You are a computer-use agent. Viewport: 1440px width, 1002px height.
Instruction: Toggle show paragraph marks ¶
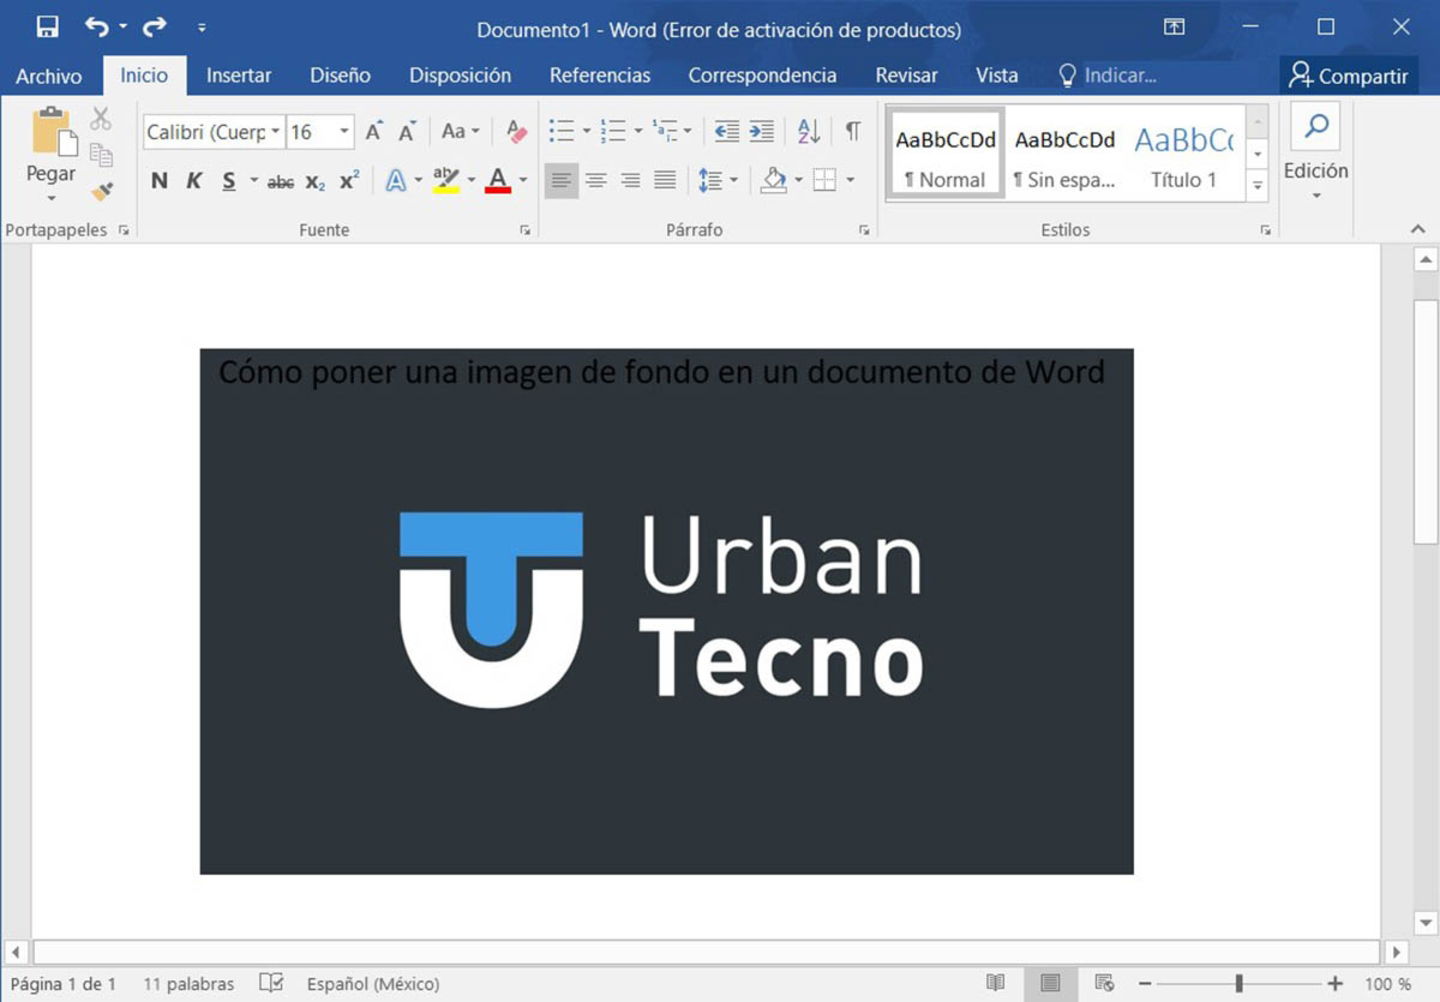(x=853, y=131)
